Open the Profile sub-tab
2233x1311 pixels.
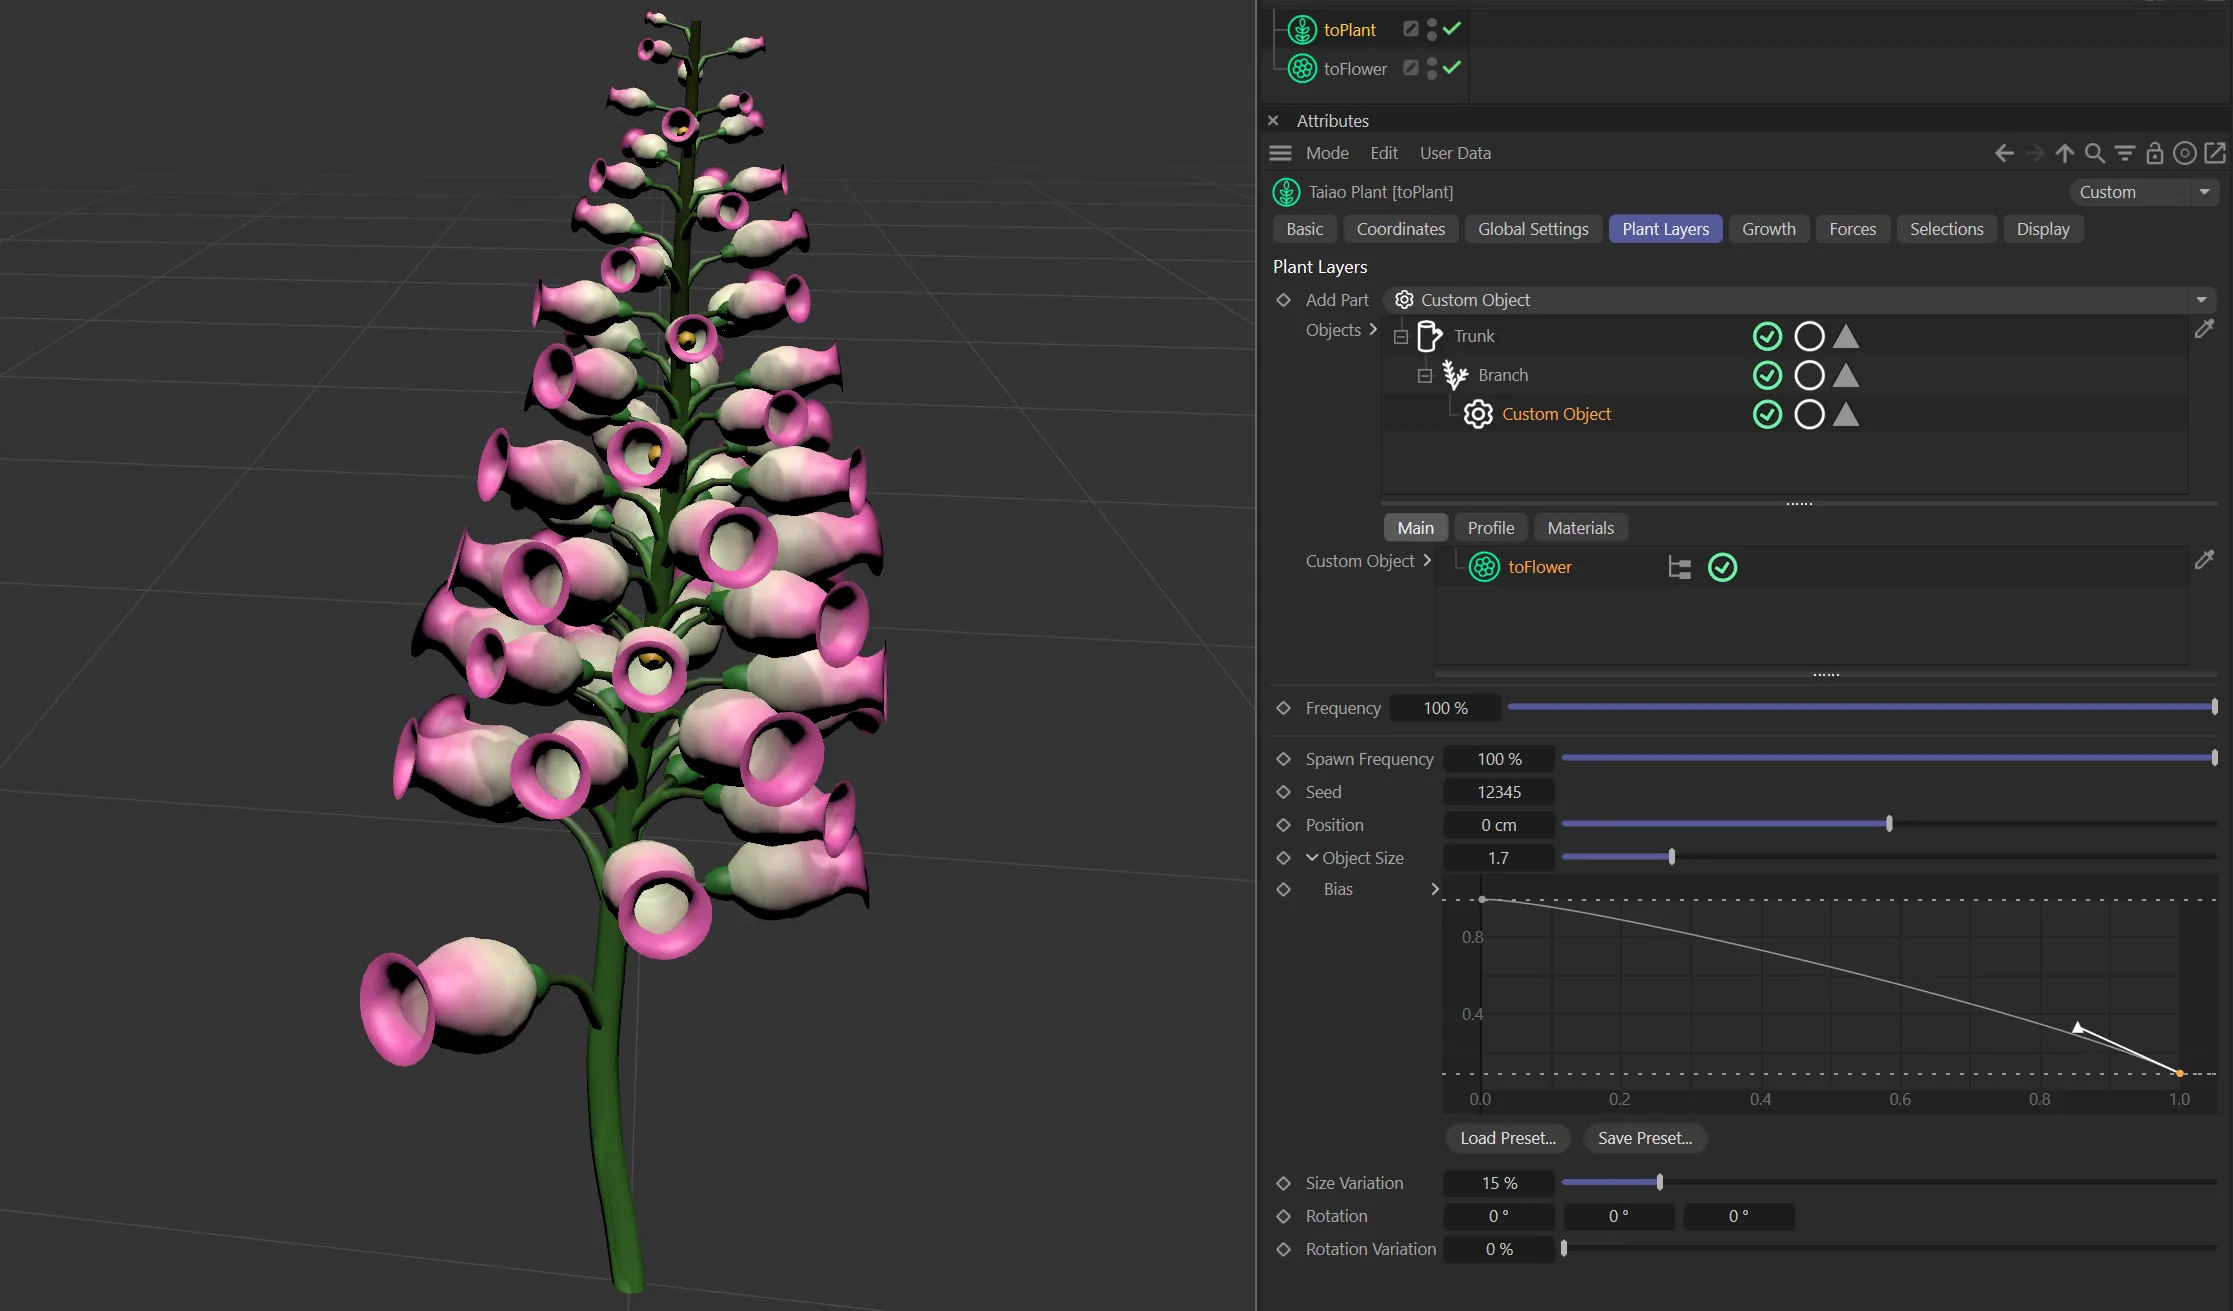tap(1490, 528)
